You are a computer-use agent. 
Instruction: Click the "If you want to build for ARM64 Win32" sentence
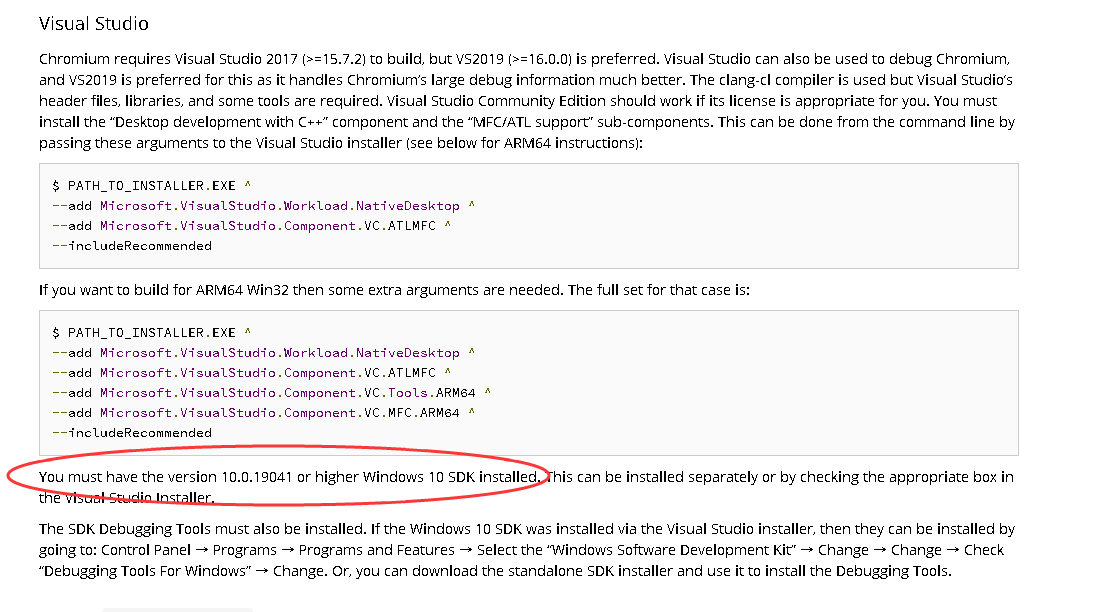coord(394,290)
